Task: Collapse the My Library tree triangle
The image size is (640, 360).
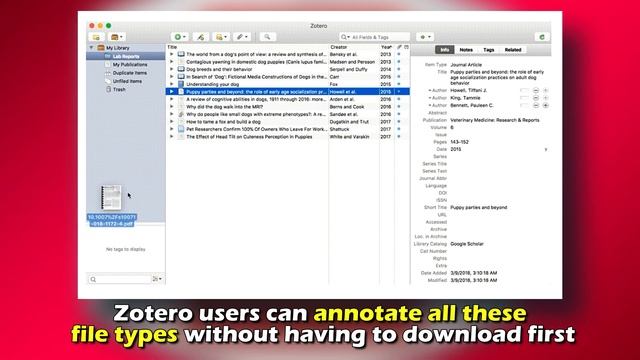Action: (91, 48)
